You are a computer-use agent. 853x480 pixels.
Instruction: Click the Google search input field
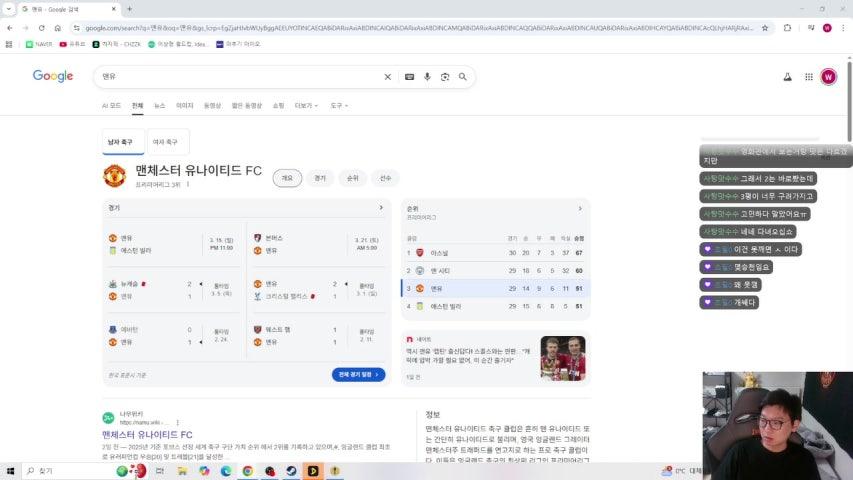pyautogui.click(x=239, y=77)
